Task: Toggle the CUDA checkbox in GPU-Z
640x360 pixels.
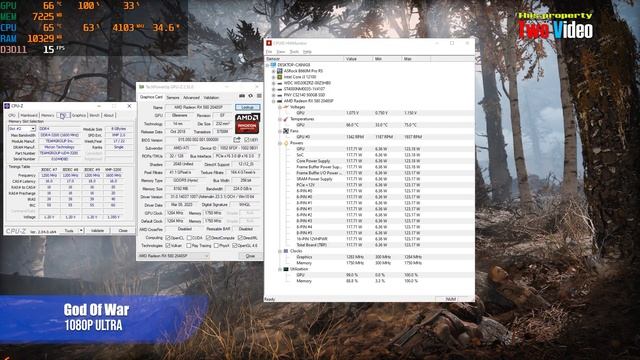Action: coord(189,238)
